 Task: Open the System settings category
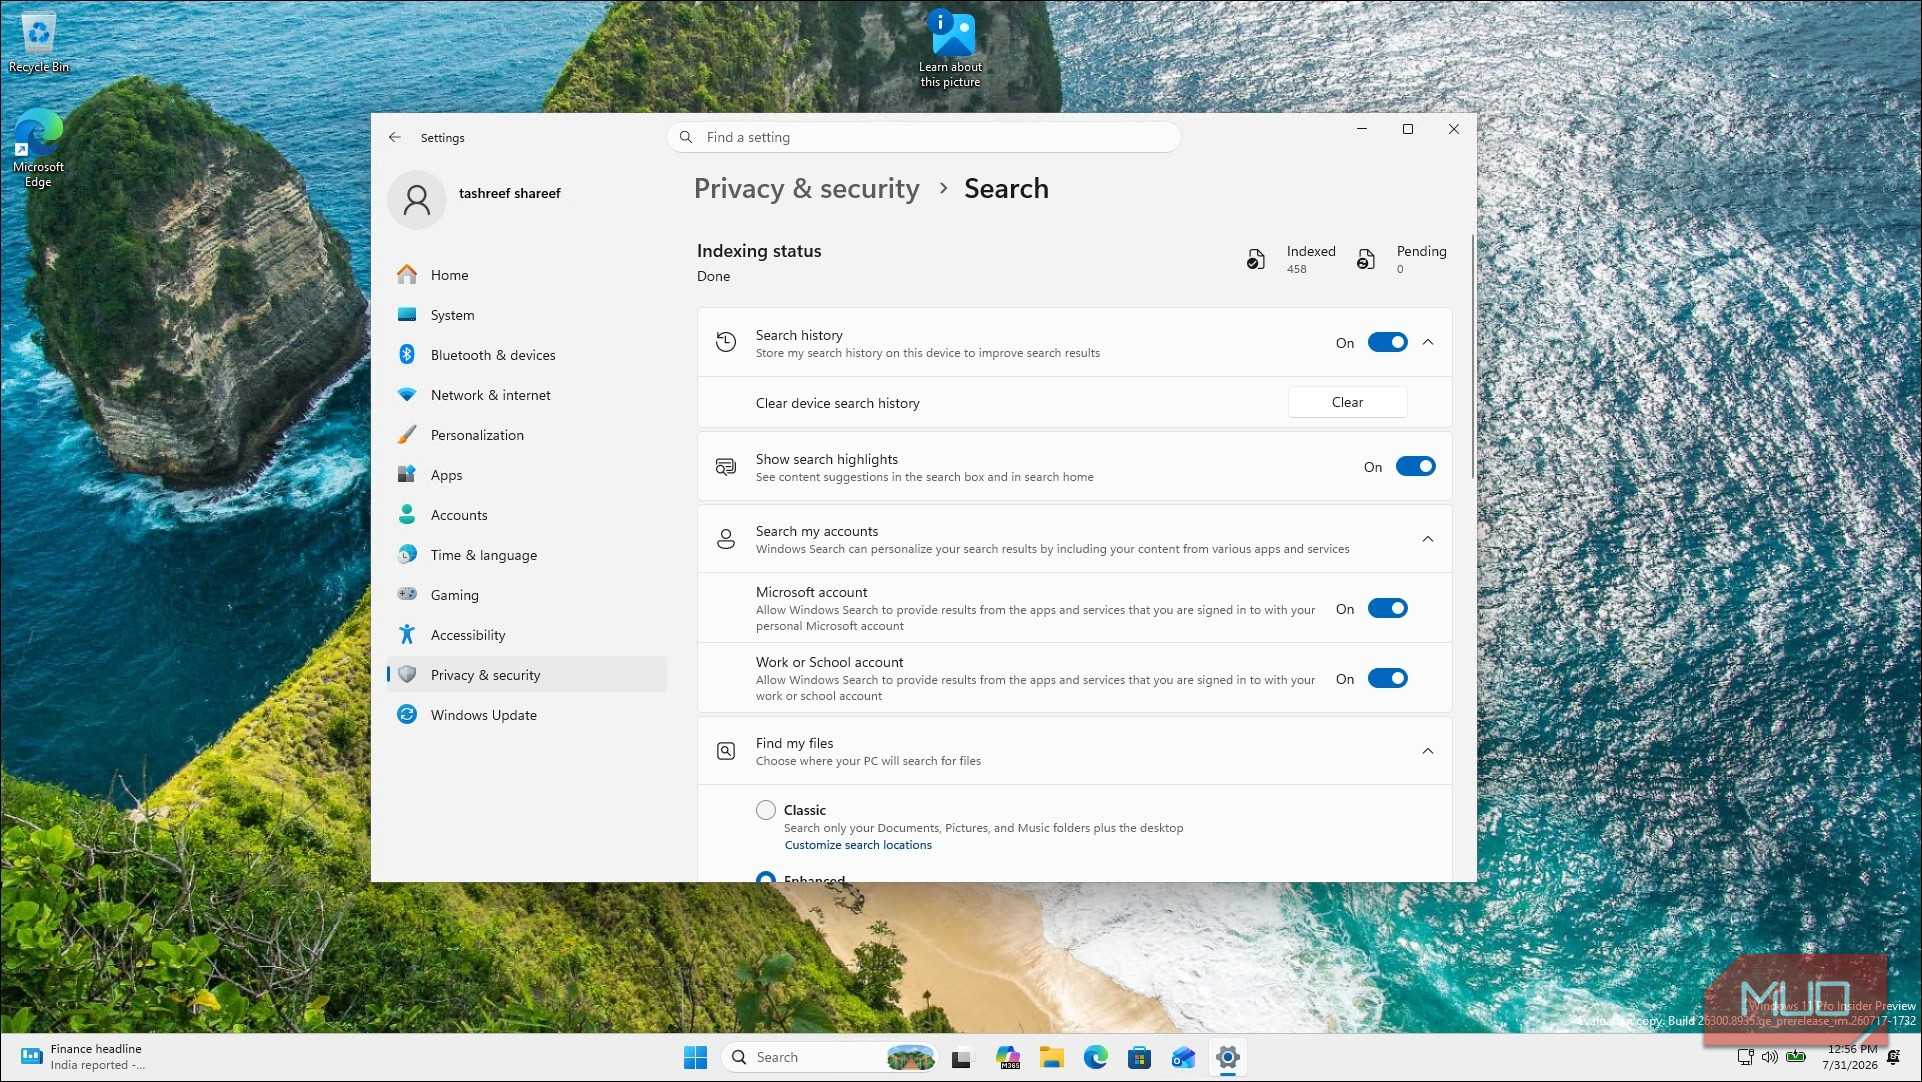click(x=527, y=314)
